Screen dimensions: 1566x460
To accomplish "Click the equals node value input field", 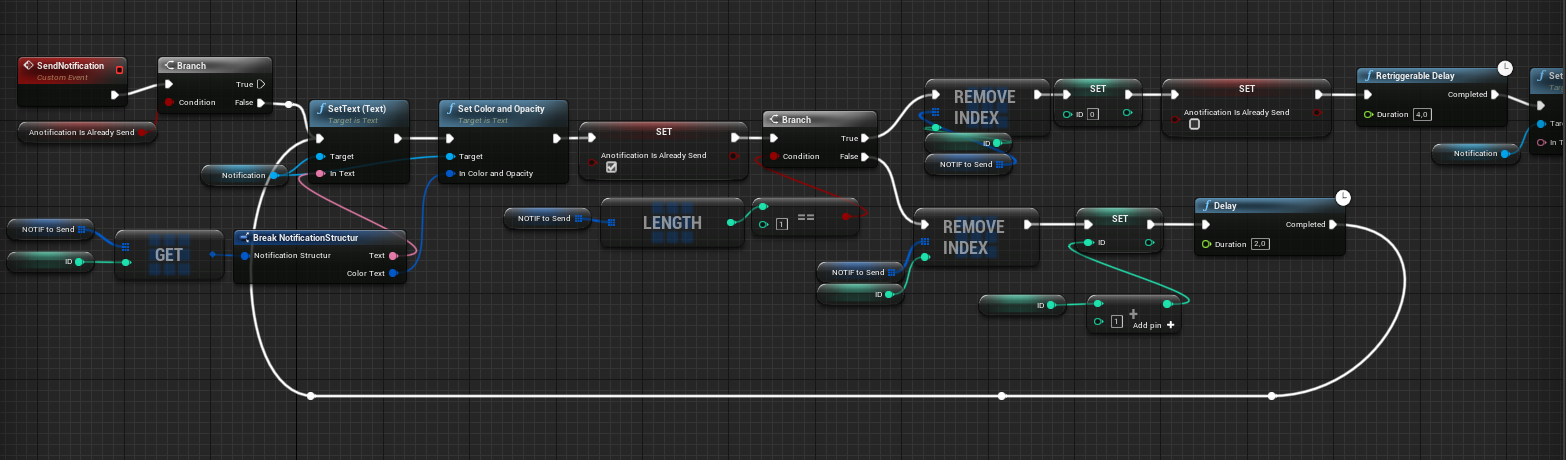I will point(781,223).
